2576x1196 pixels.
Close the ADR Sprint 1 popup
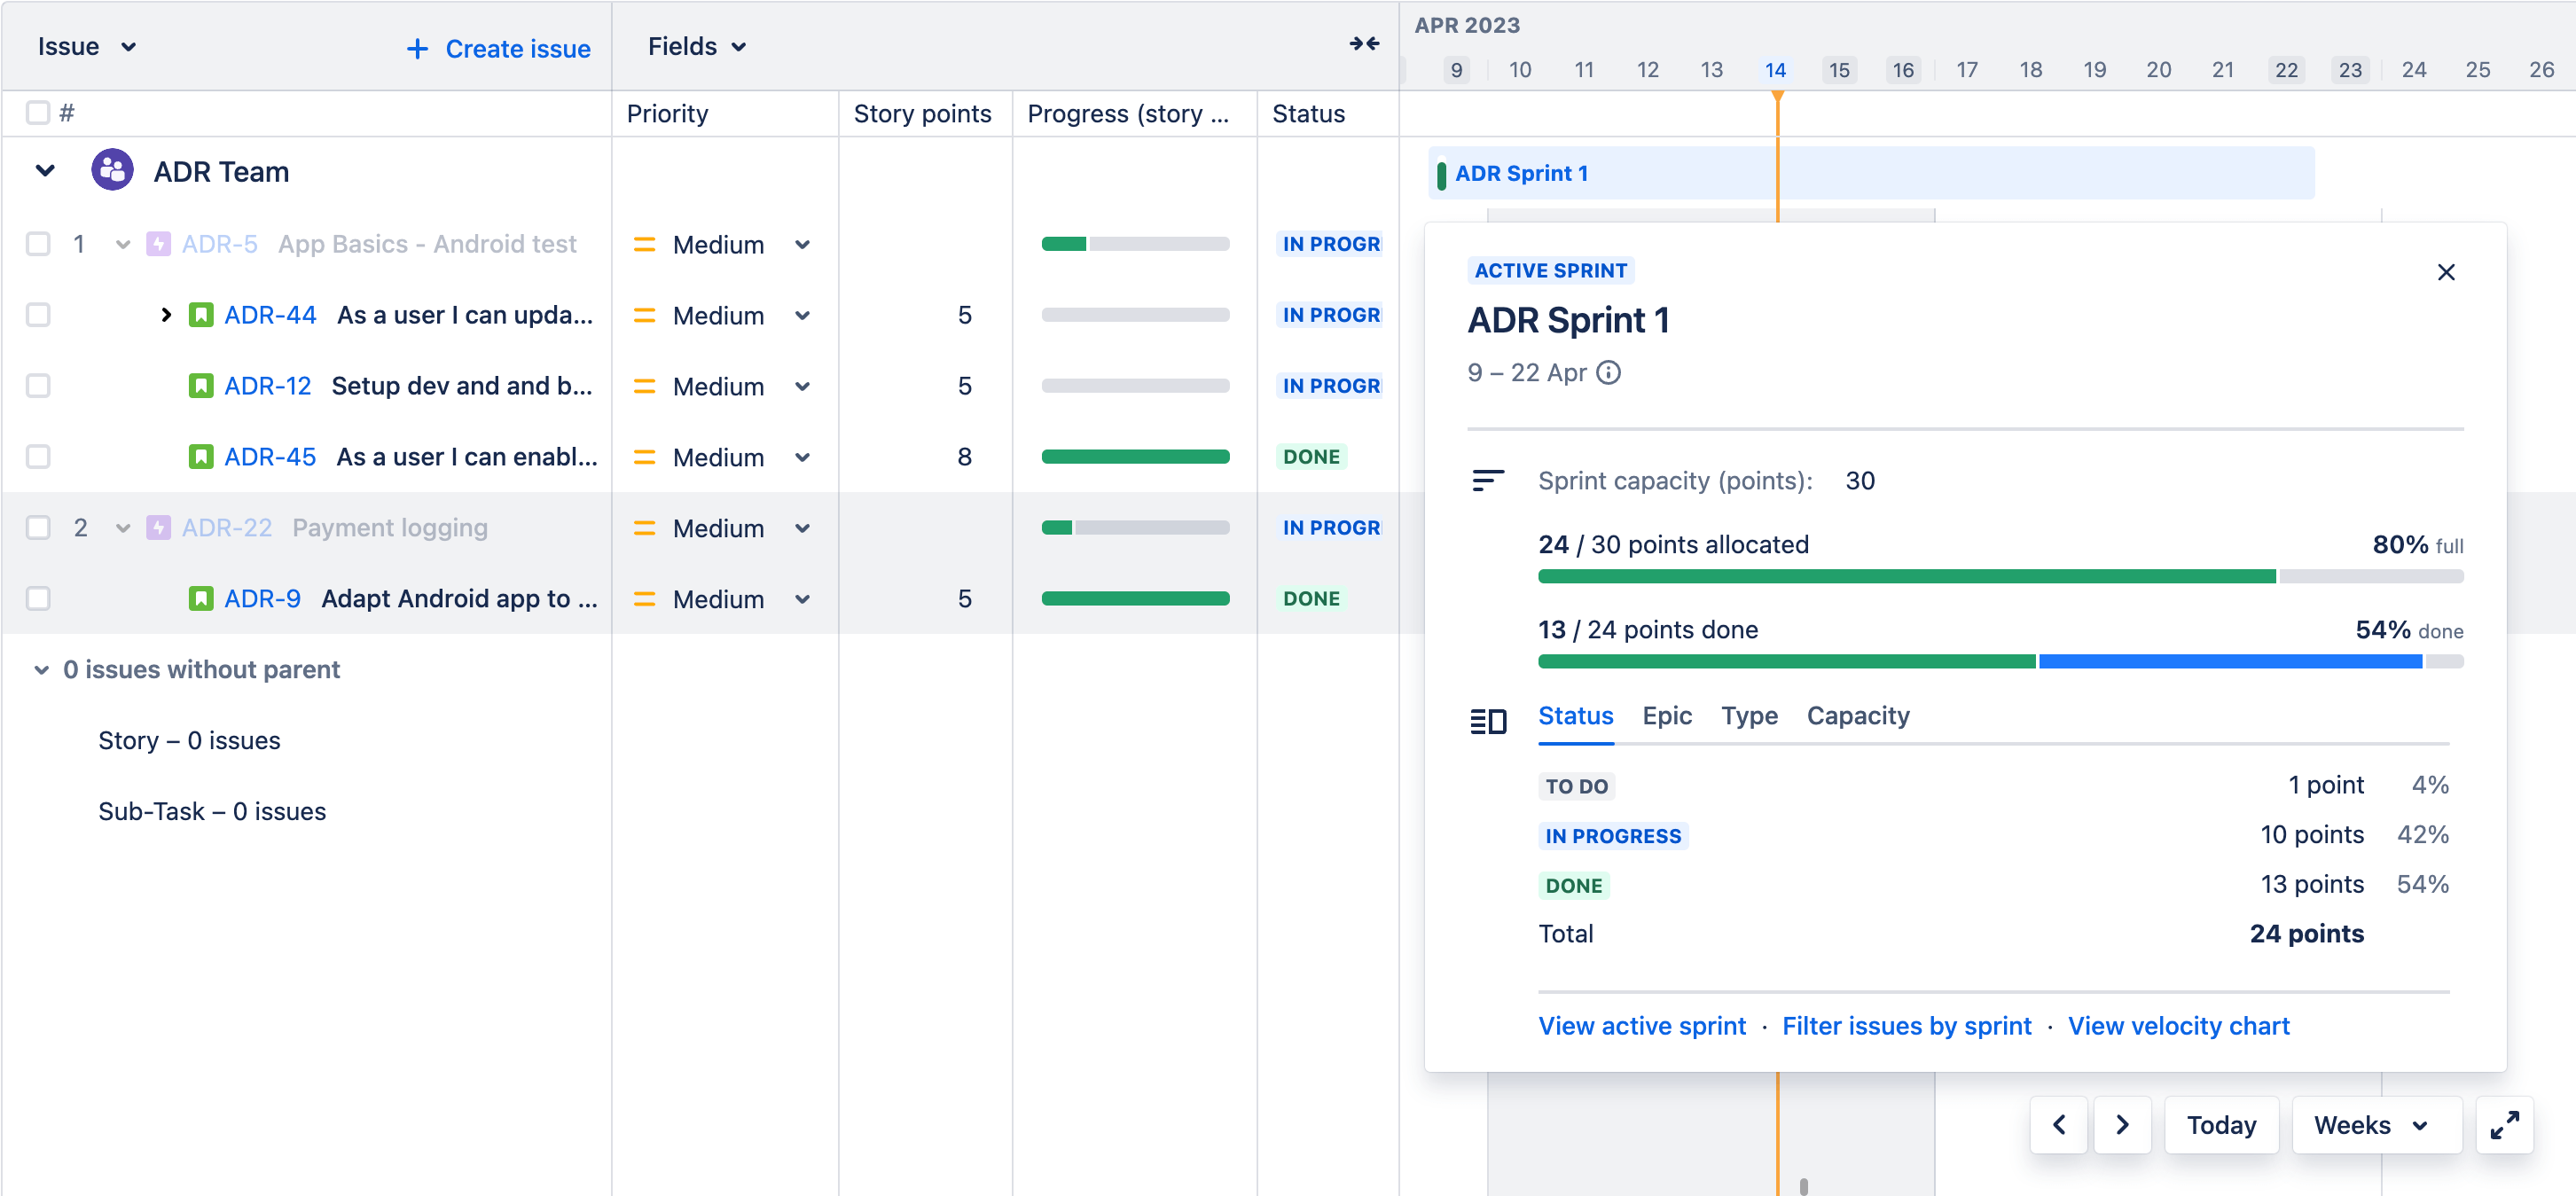point(2447,271)
